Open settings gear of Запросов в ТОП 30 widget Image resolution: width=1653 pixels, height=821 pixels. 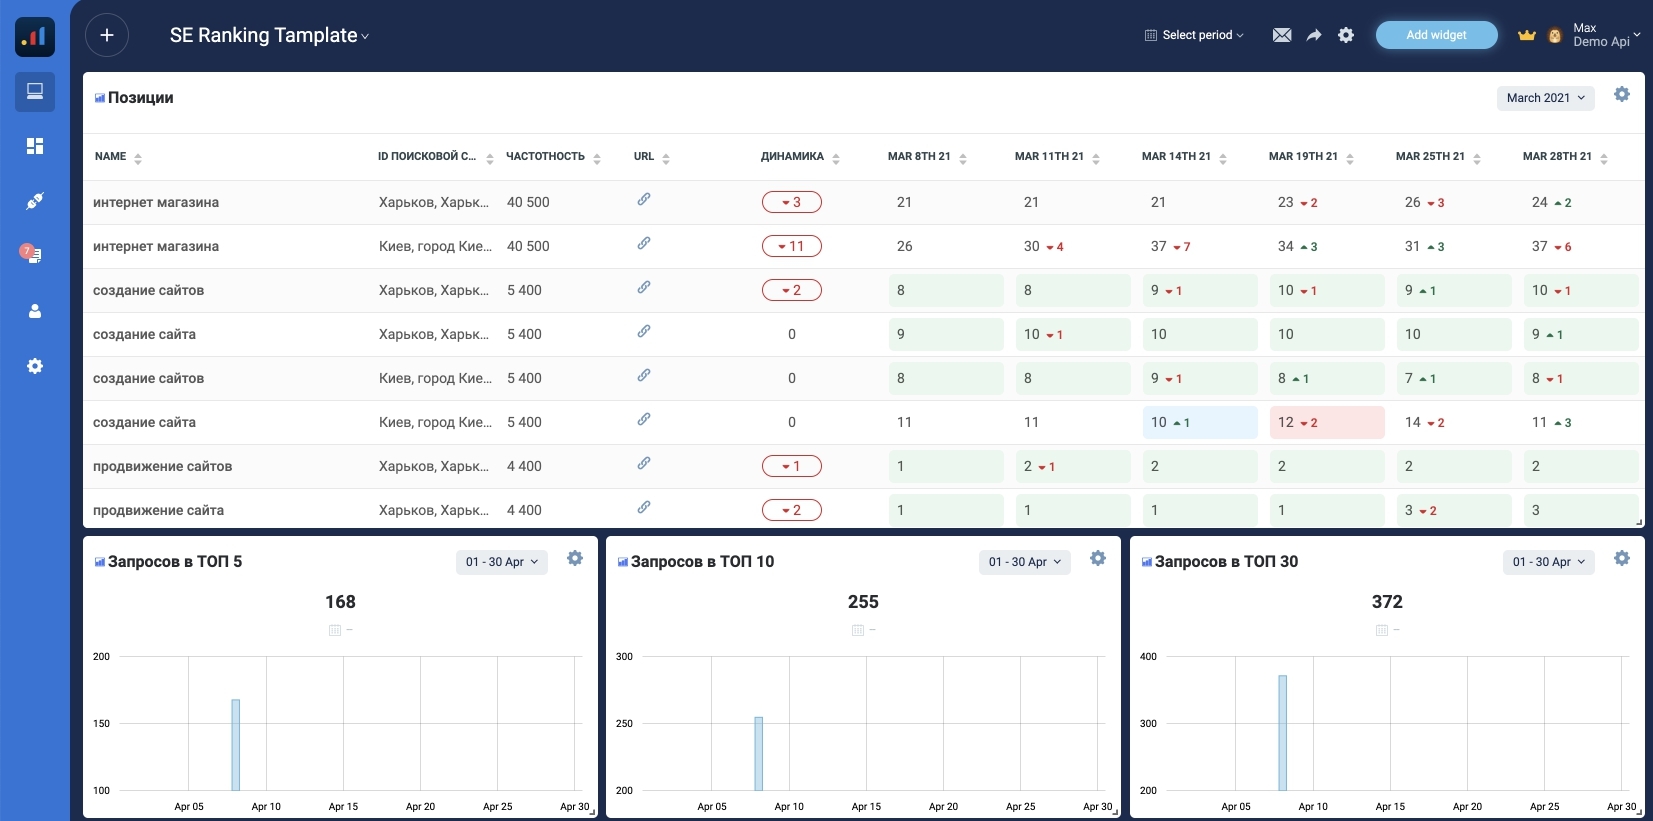coord(1621,558)
